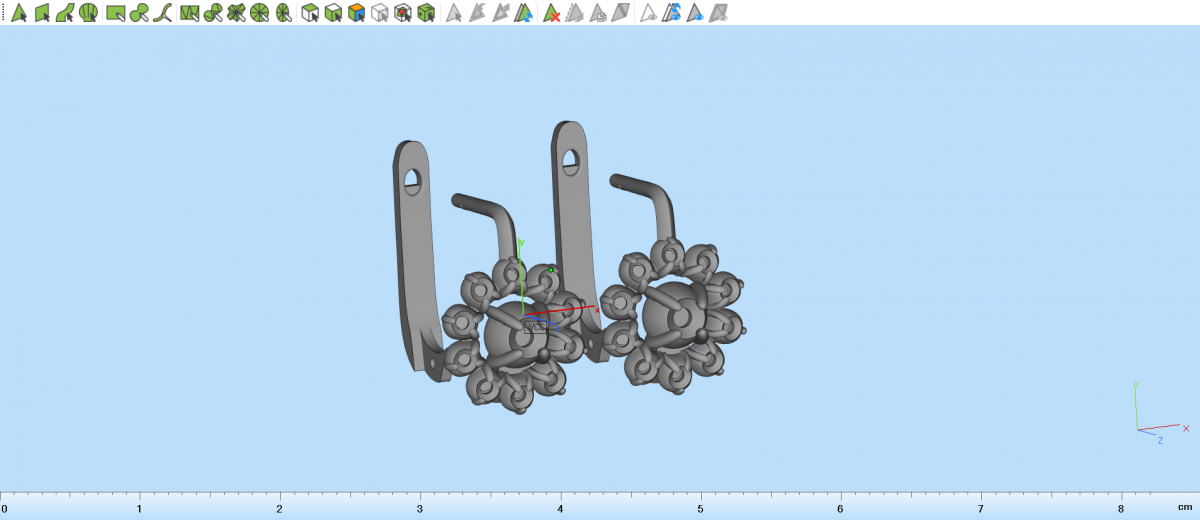Click the small green point on the model
Image resolution: width=1200 pixels, height=520 pixels.
[551, 269]
